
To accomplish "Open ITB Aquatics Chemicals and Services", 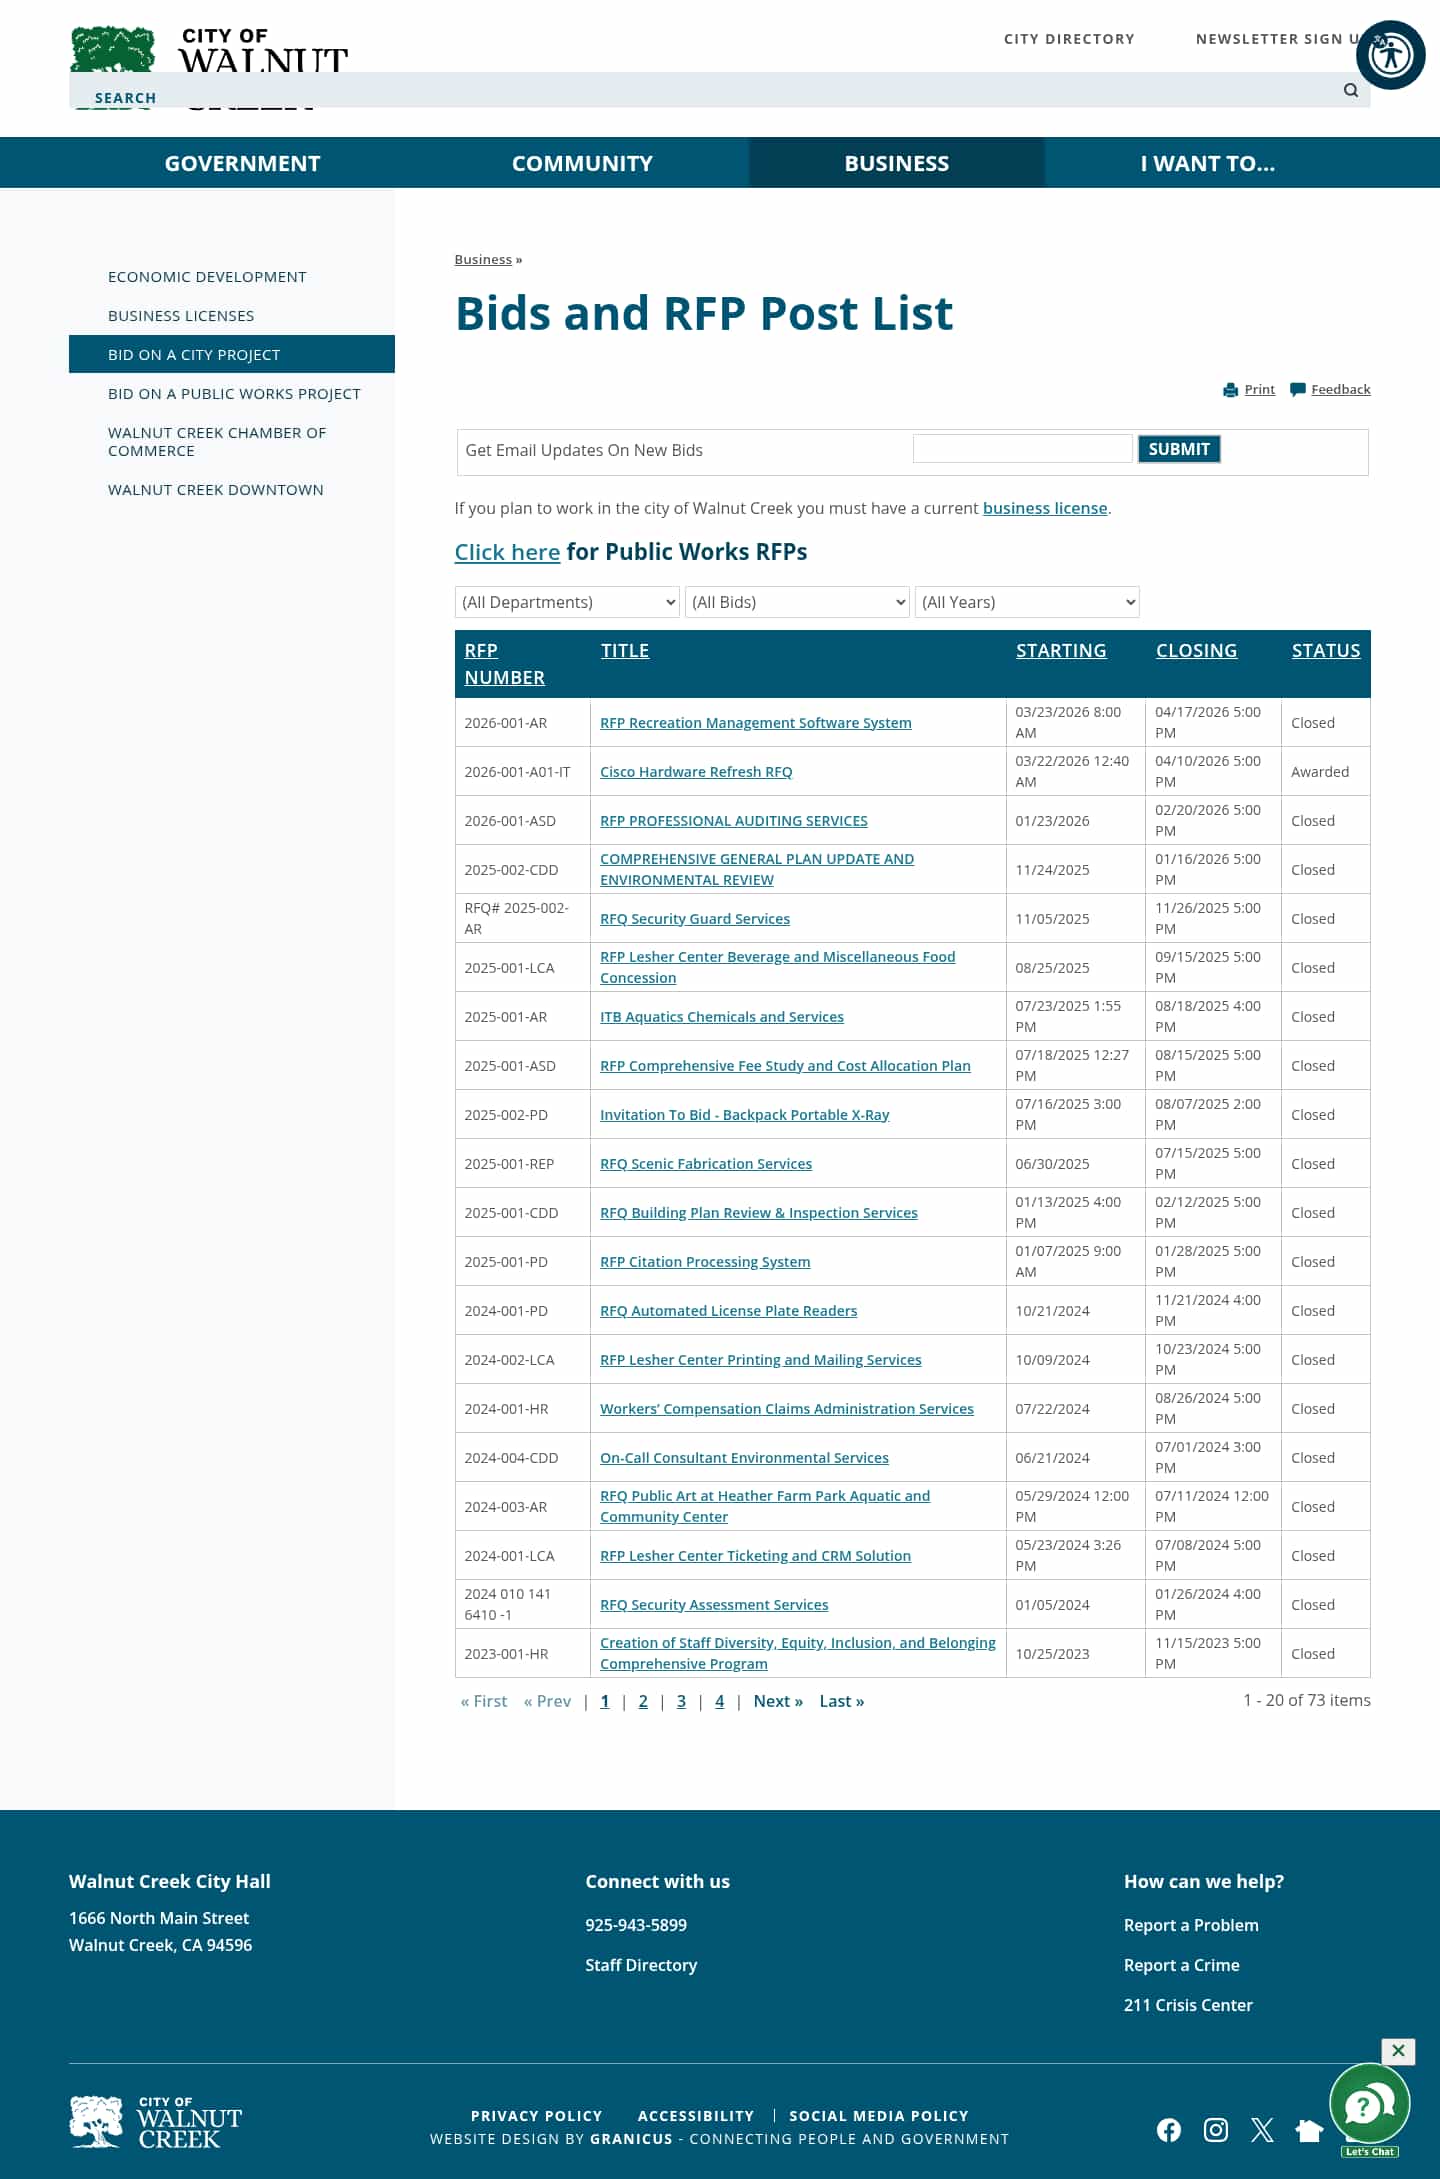I will click(722, 1017).
